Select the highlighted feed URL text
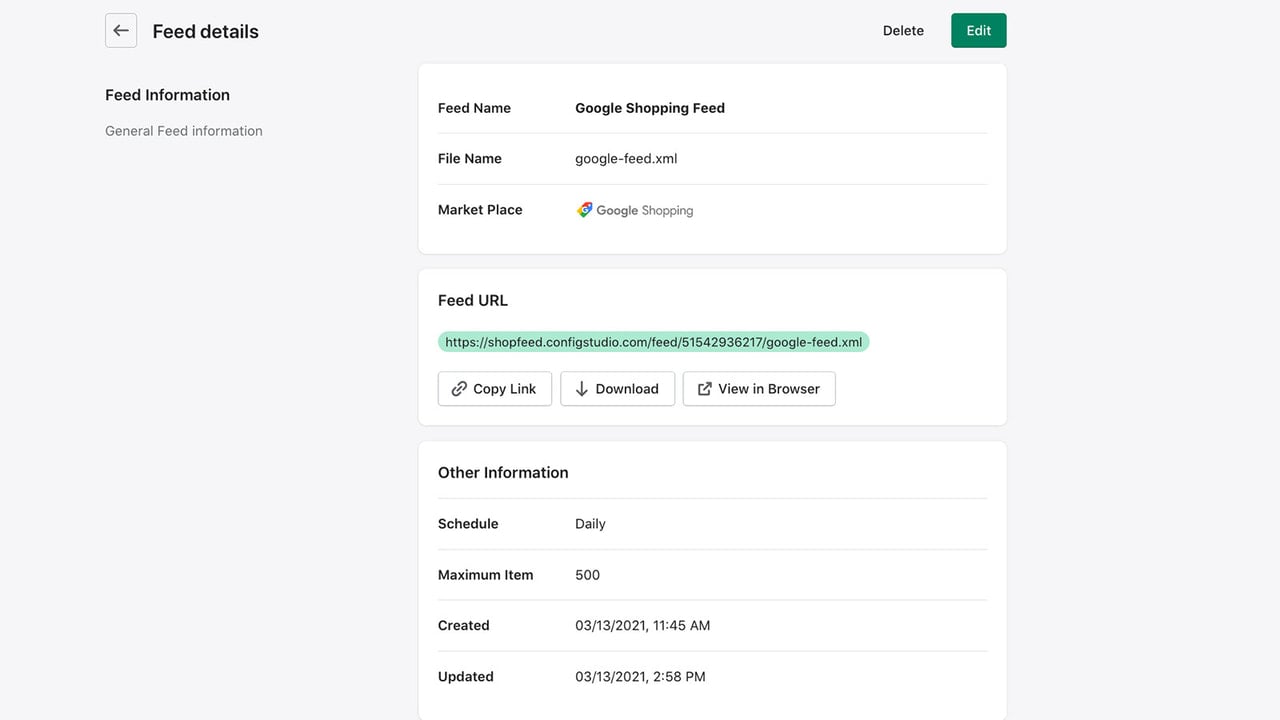The width and height of the screenshot is (1280, 720). (x=654, y=342)
